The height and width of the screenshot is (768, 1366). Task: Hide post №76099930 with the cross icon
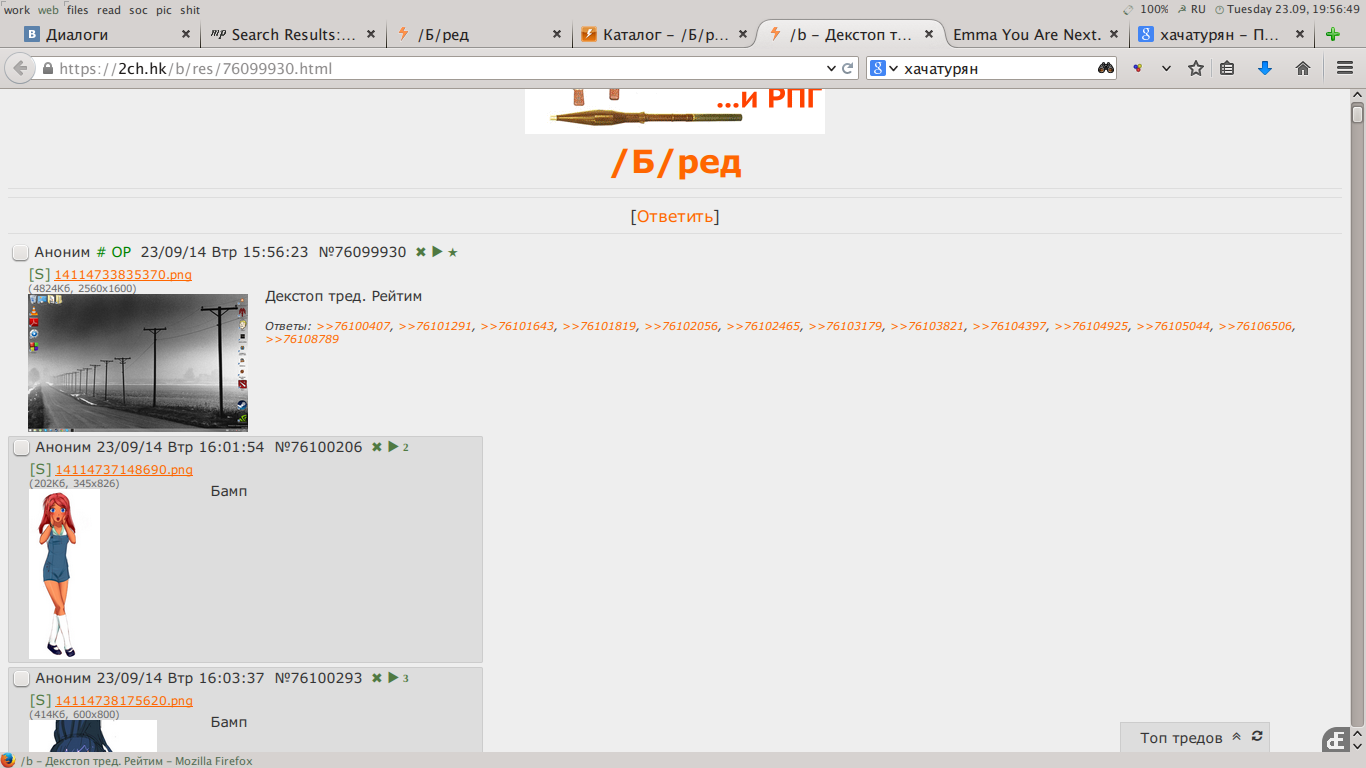pyautogui.click(x=421, y=252)
